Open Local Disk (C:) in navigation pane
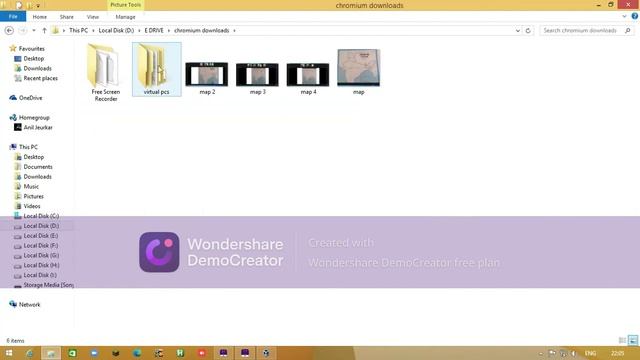Viewport: 640px width, 360px height. pyautogui.click(x=37, y=216)
